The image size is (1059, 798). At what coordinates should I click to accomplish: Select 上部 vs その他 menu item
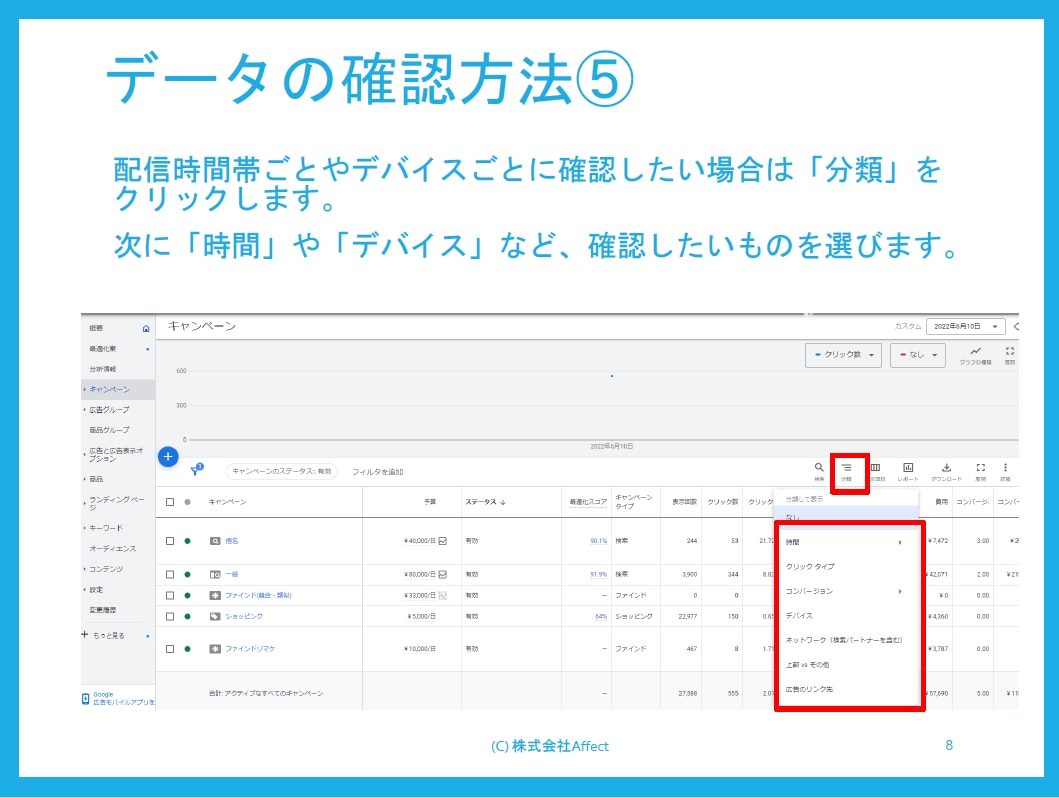coord(807,665)
